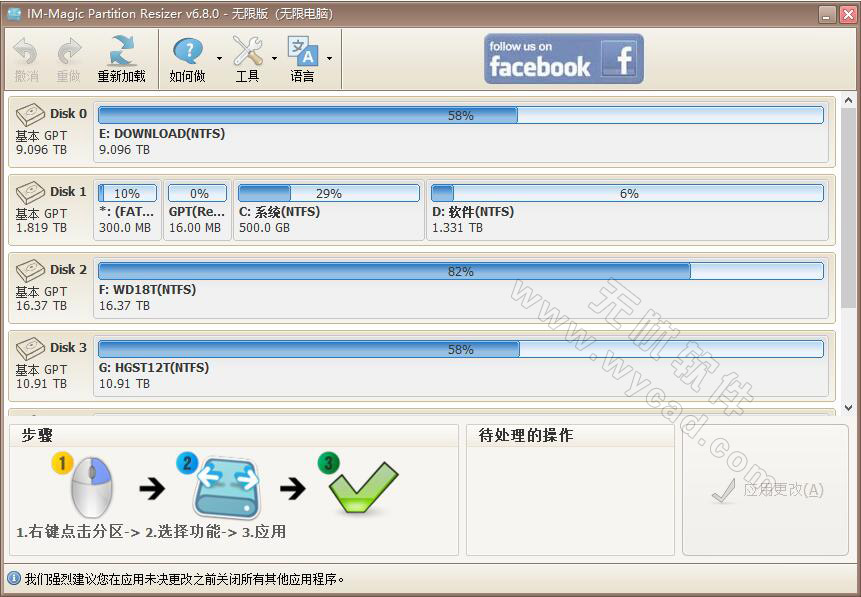Select the Disk 3 drive icon
Image resolution: width=861 pixels, height=597 pixels.
click(x=30, y=348)
